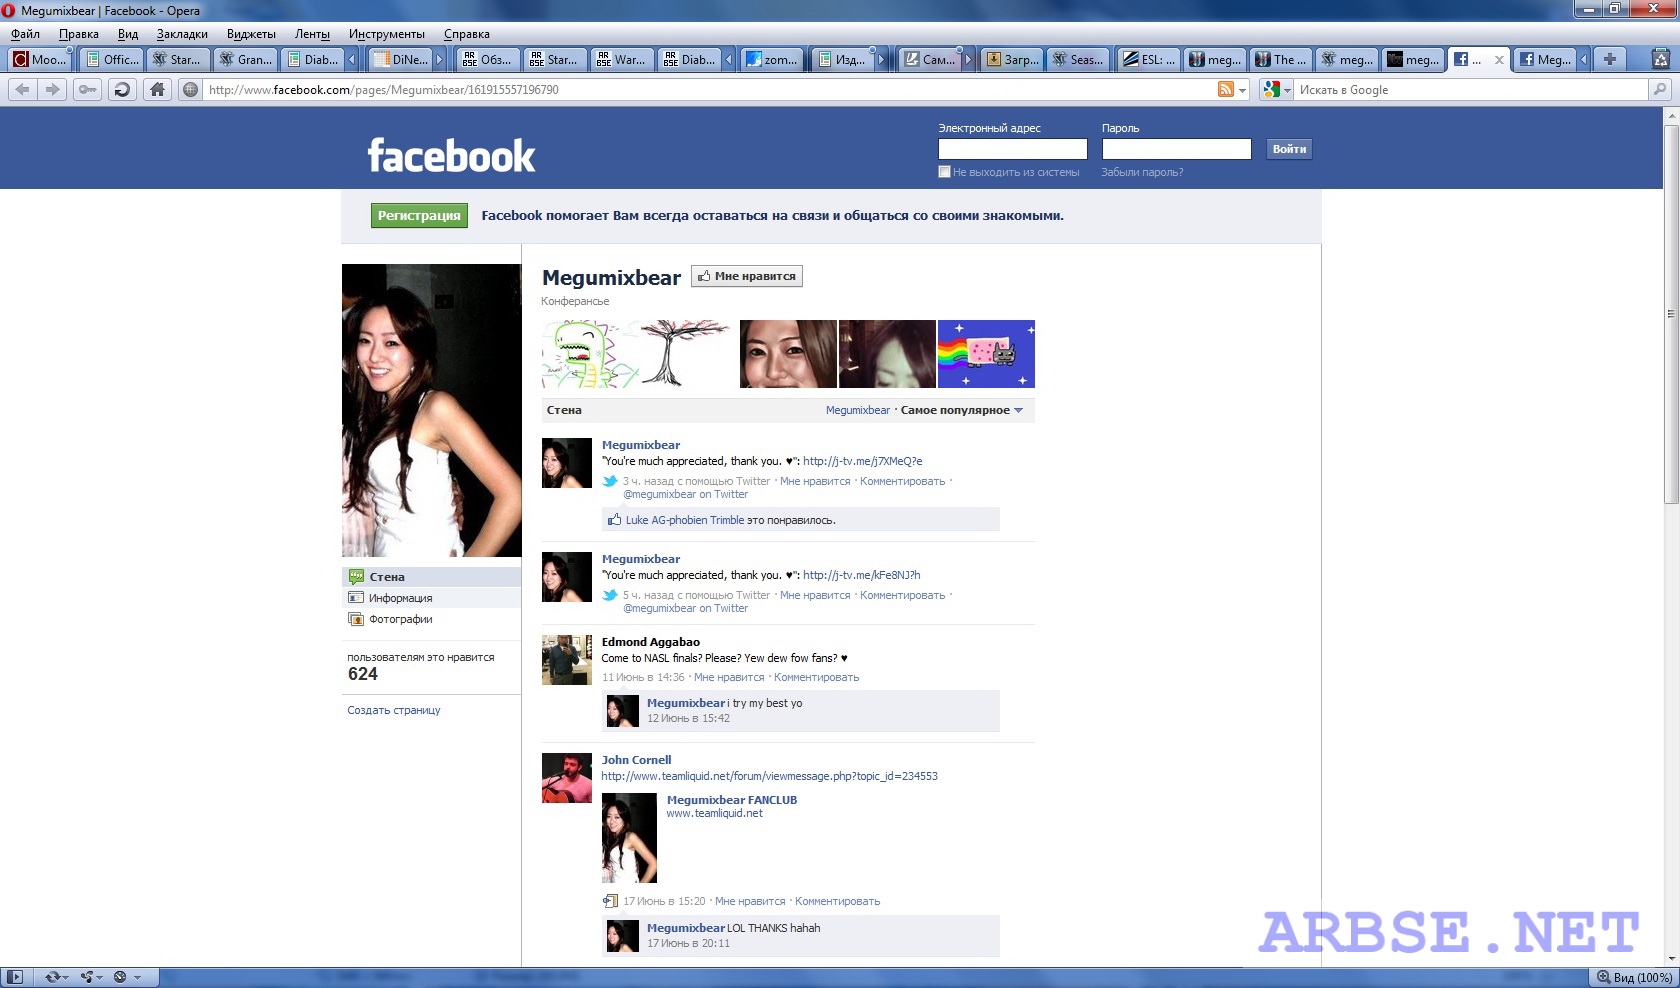Screen dimensions: 1680x988
Task: Click the Opera Turbo icon in status bar
Action: coord(120,977)
